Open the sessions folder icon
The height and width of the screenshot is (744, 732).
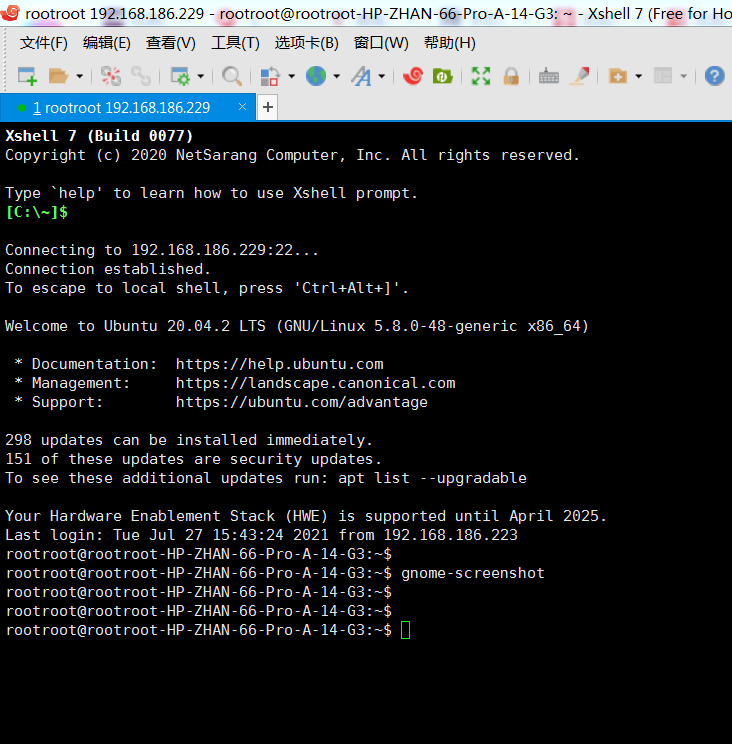point(58,76)
